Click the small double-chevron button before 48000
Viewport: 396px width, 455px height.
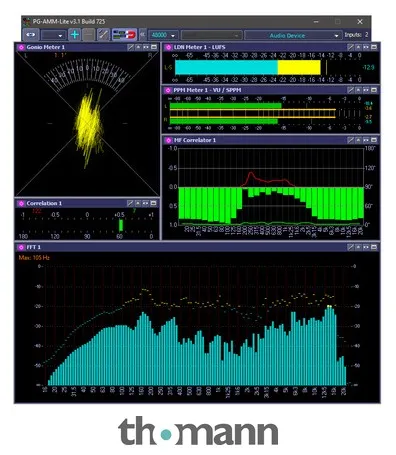click(x=142, y=35)
